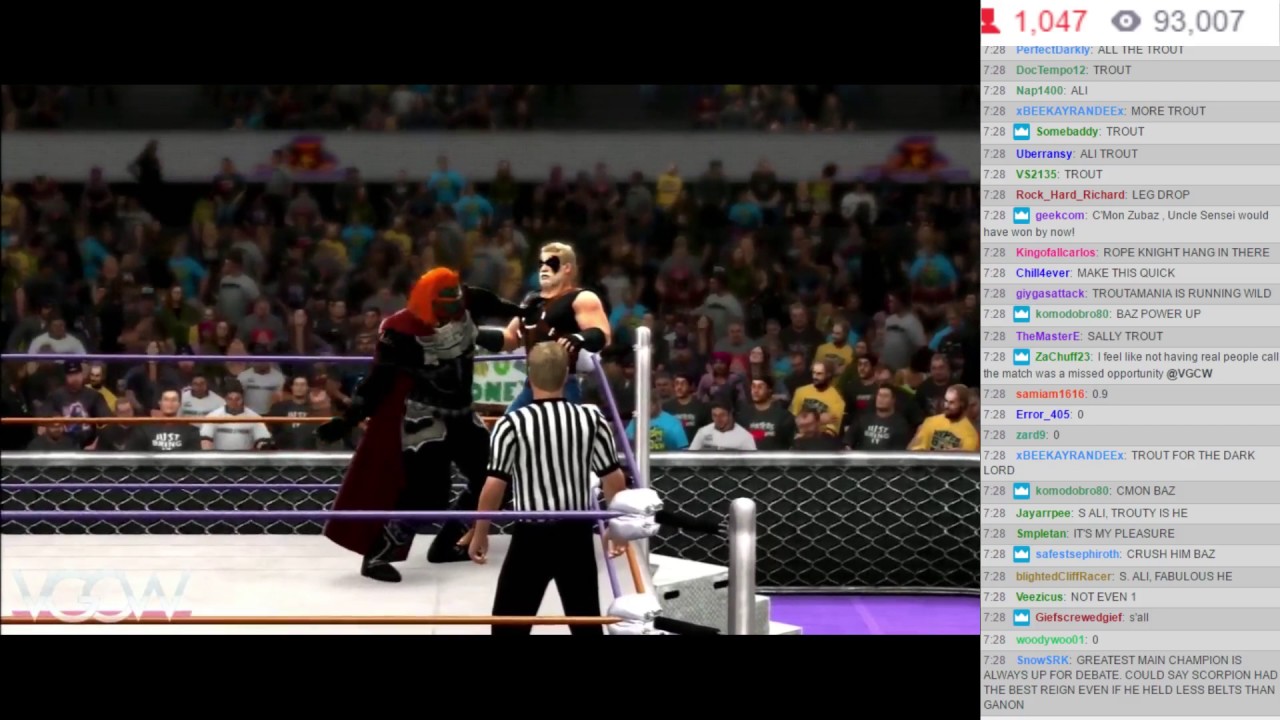Click the 'CRUSH HIM BAZ' chat message
1280x720 pixels.
click(1171, 554)
